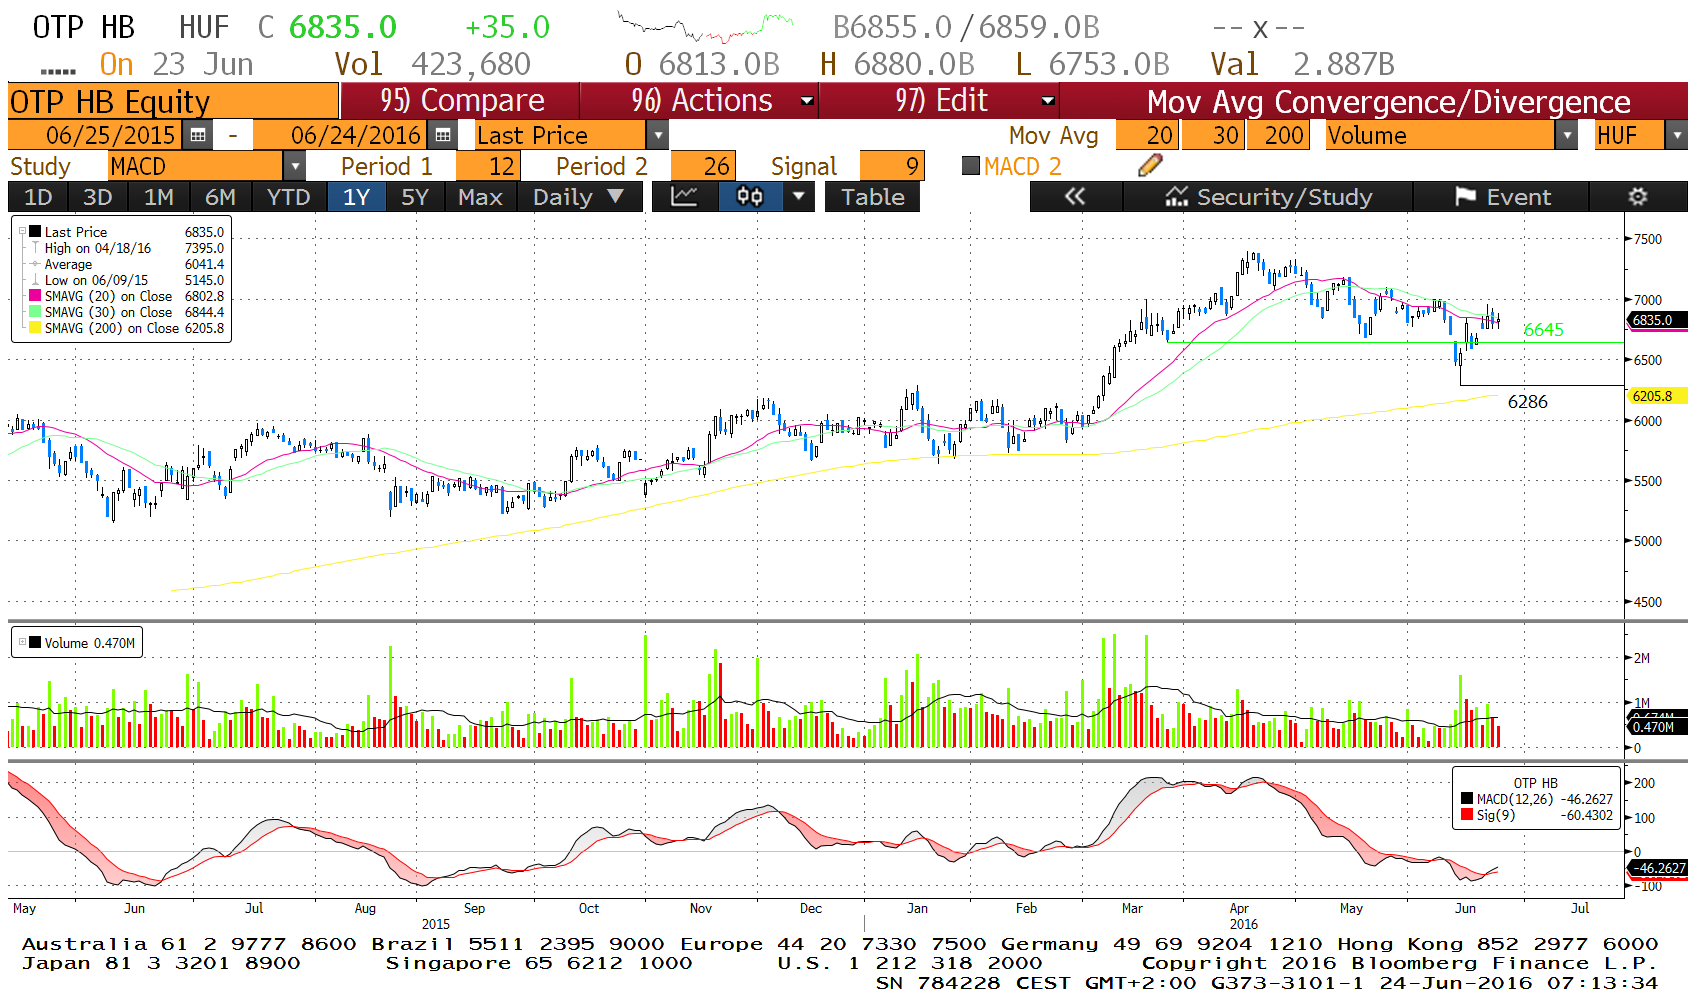Expand the MACD study dropdown
The height and width of the screenshot is (1001, 1696).
295,166
